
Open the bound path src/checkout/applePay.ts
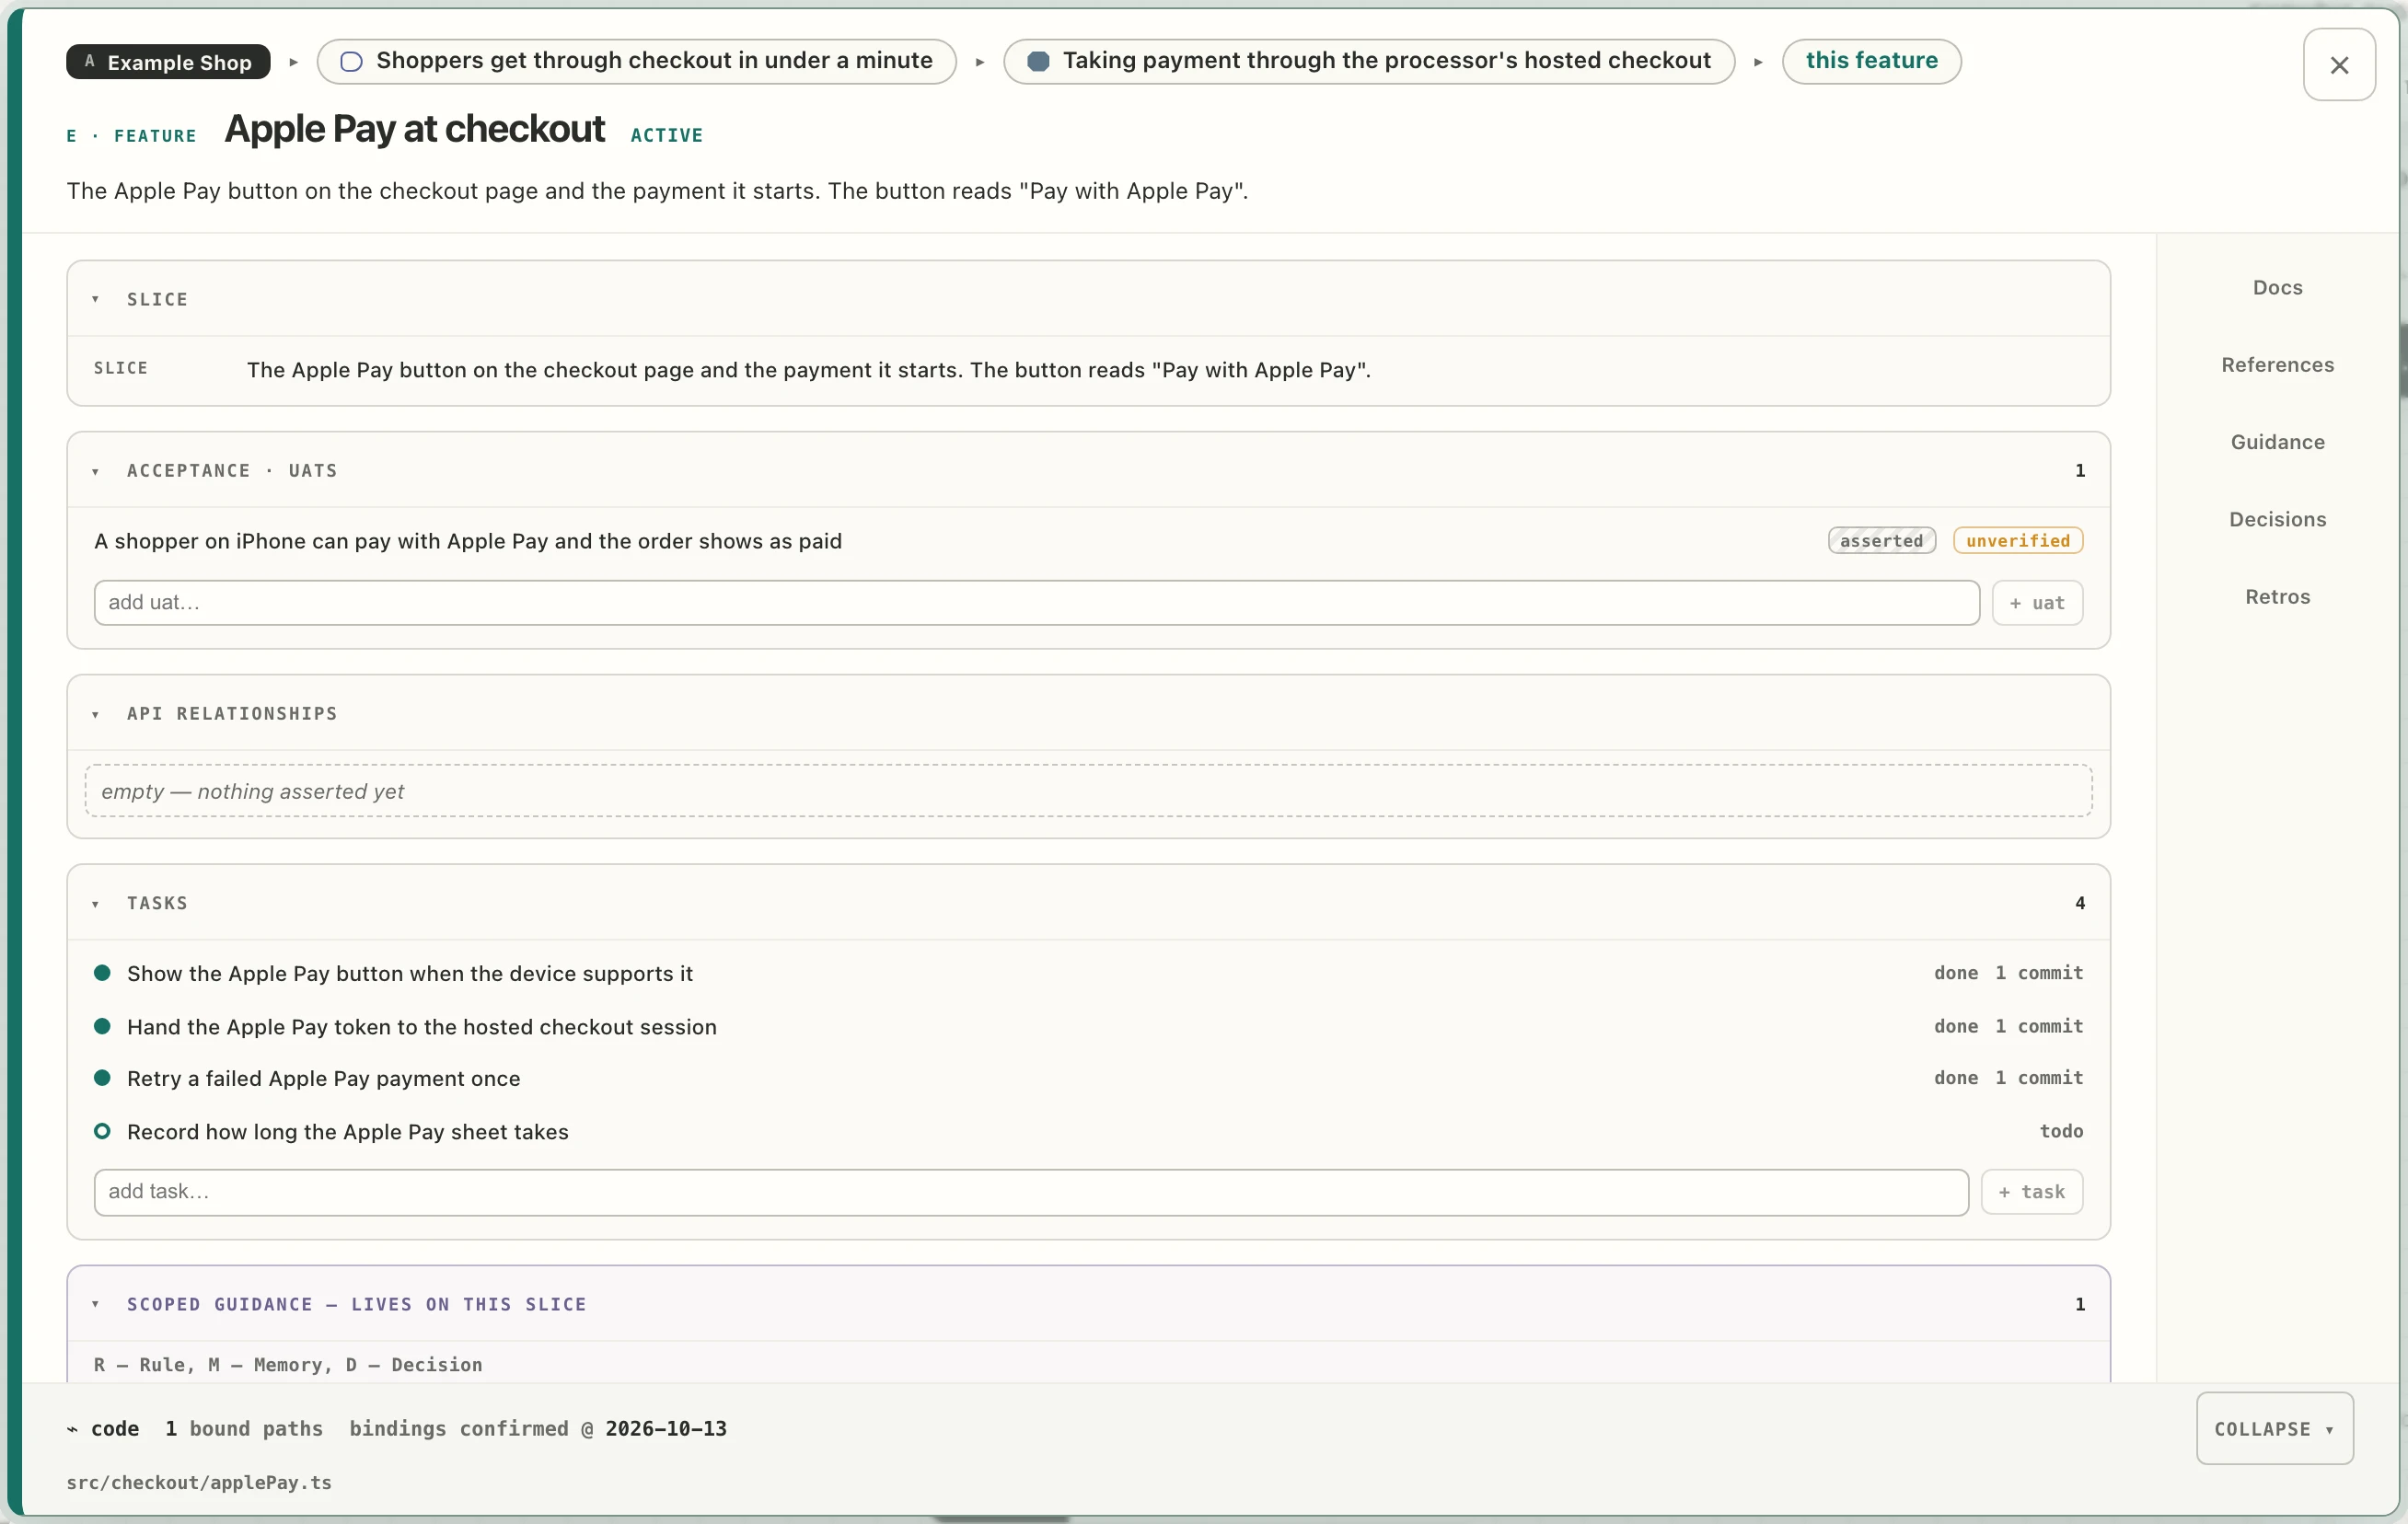[x=199, y=1483]
